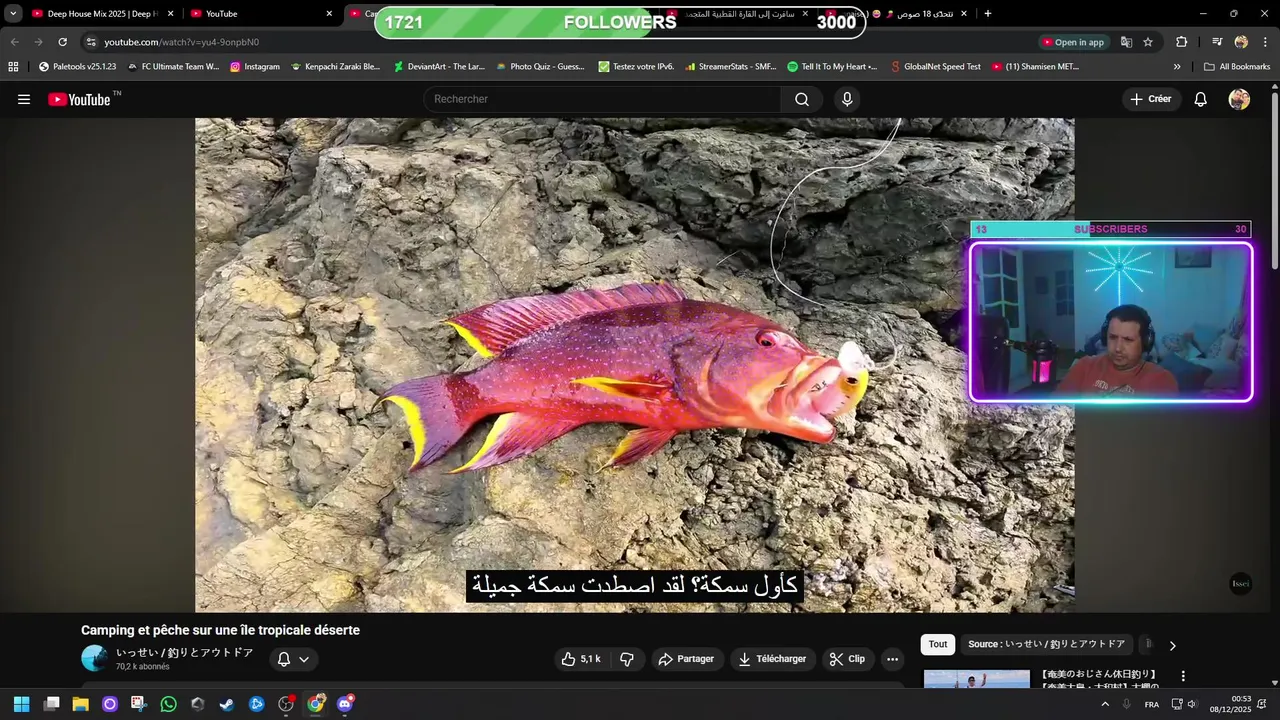Open File Explorer from the taskbar
The height and width of the screenshot is (720, 1280).
click(80, 704)
